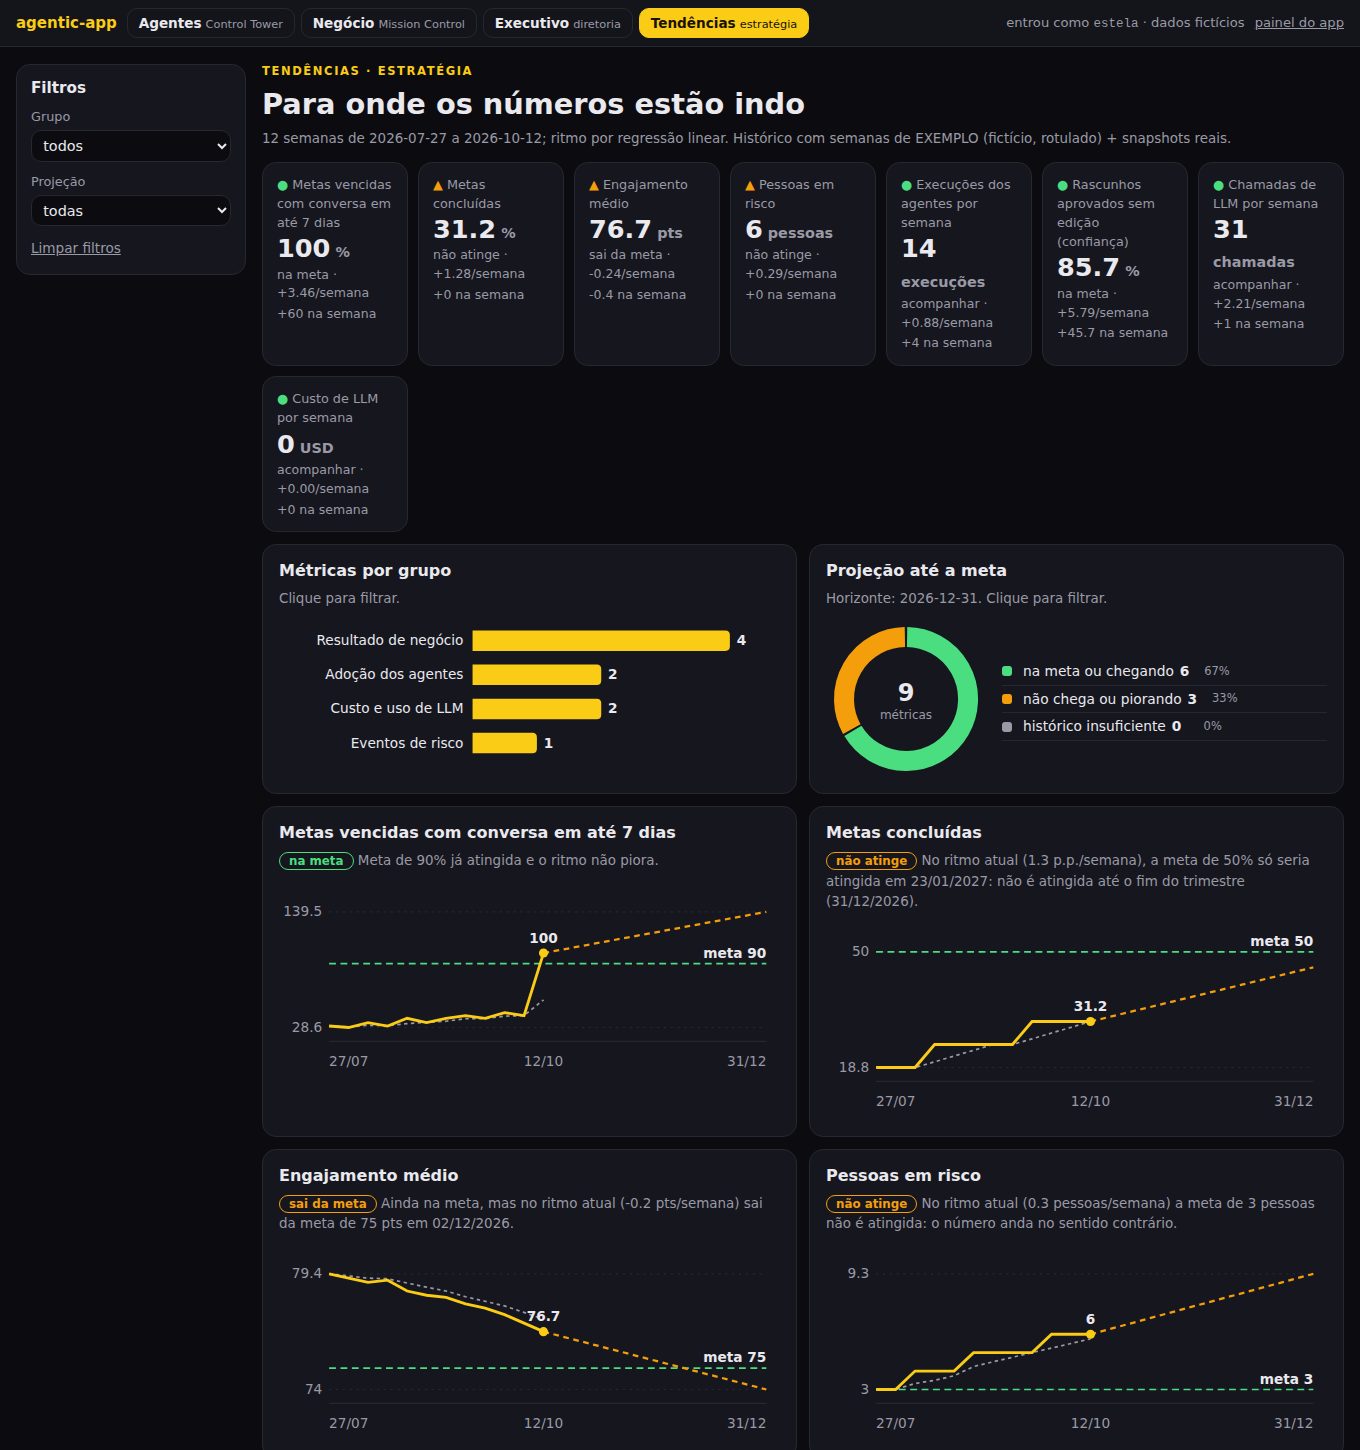This screenshot has height=1450, width=1360.
Task: Filter by Custo e uso de LLM bar
Action: coord(537,708)
